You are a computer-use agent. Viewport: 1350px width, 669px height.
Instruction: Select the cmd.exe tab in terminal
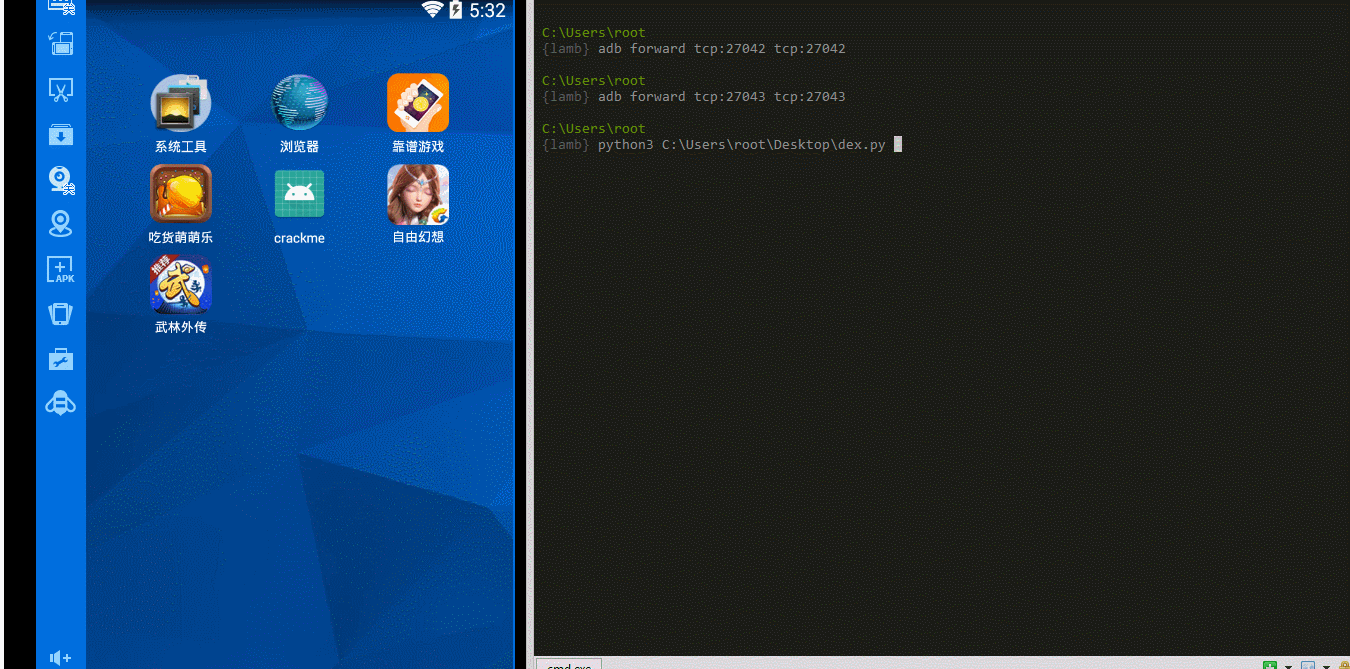569,664
